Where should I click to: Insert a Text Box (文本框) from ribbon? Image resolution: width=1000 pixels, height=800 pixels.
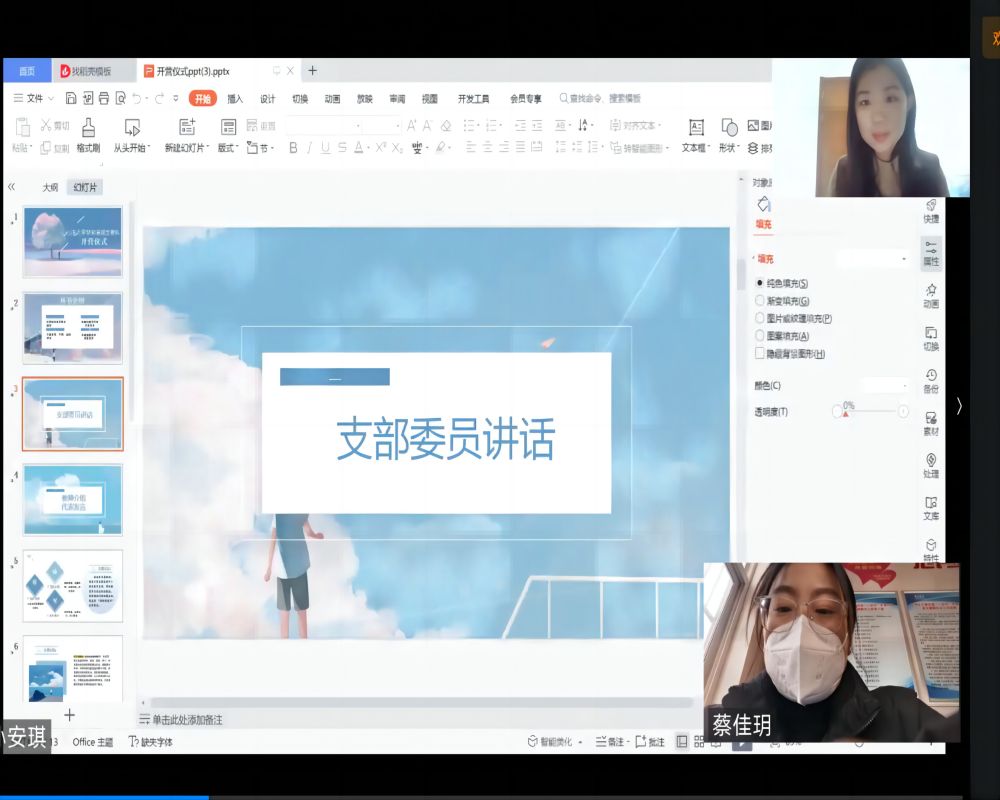tap(696, 128)
